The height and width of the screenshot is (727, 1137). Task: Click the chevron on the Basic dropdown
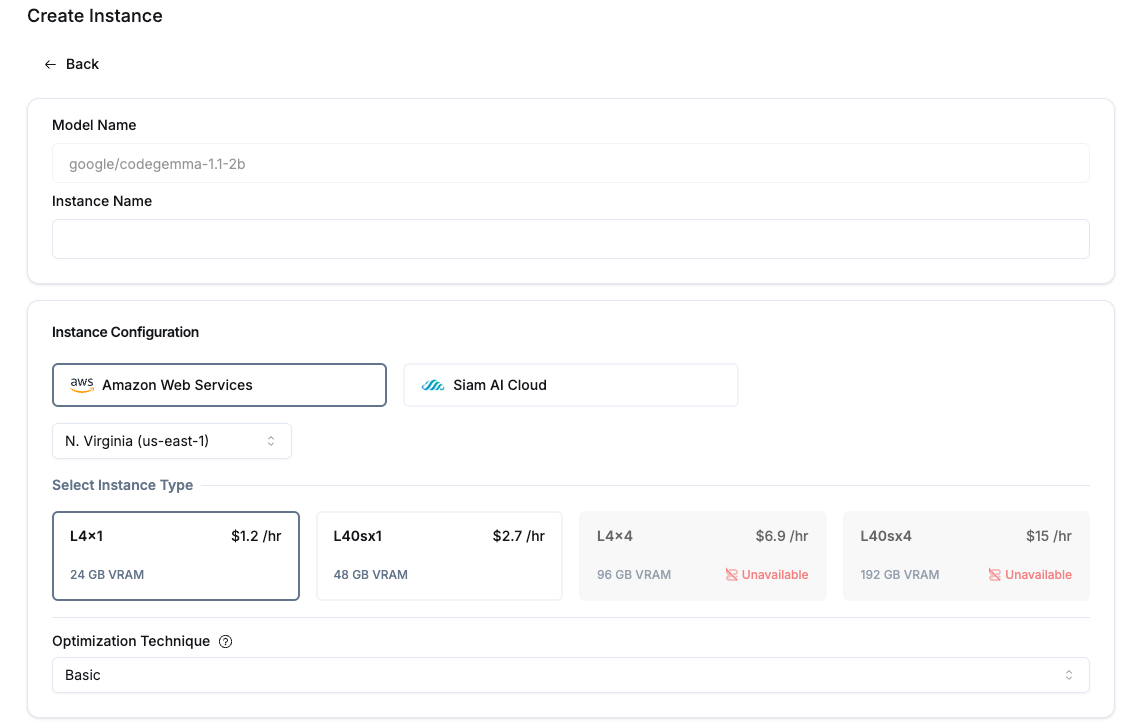pos(1069,675)
